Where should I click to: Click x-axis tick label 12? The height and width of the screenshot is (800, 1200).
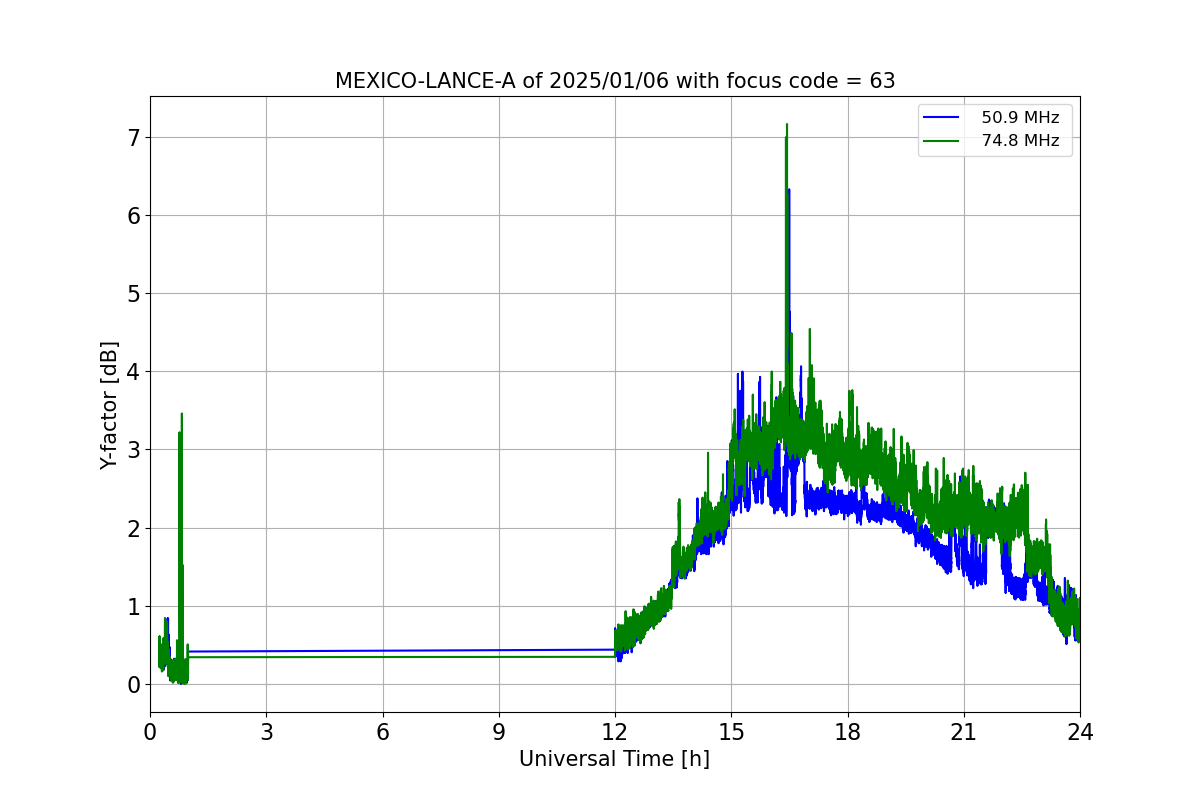tap(615, 732)
